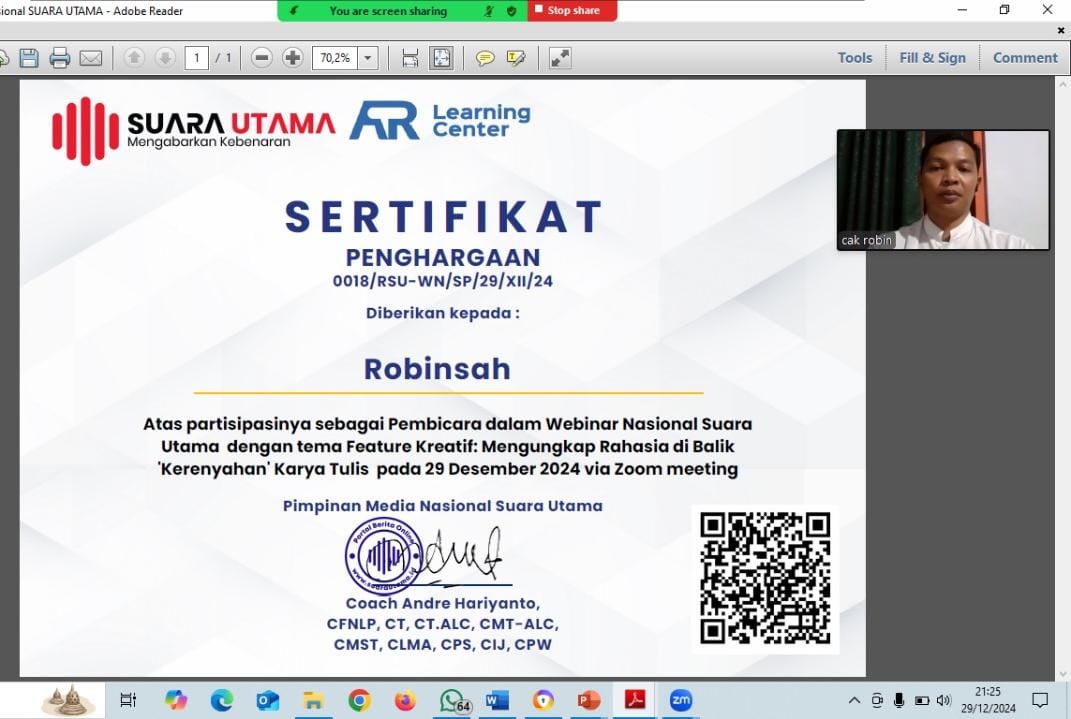
Task: Launch Microsoft Edge from taskbar
Action: (221, 700)
